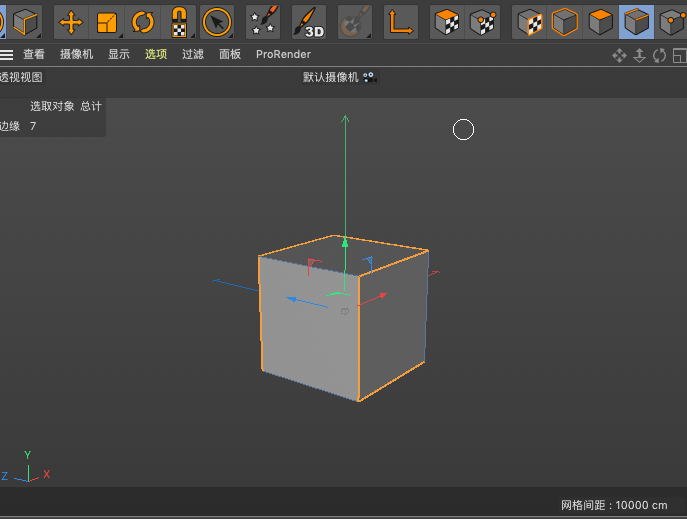This screenshot has width=687, height=519.
Task: Open the highlighted 选项 menu
Action: click(156, 54)
